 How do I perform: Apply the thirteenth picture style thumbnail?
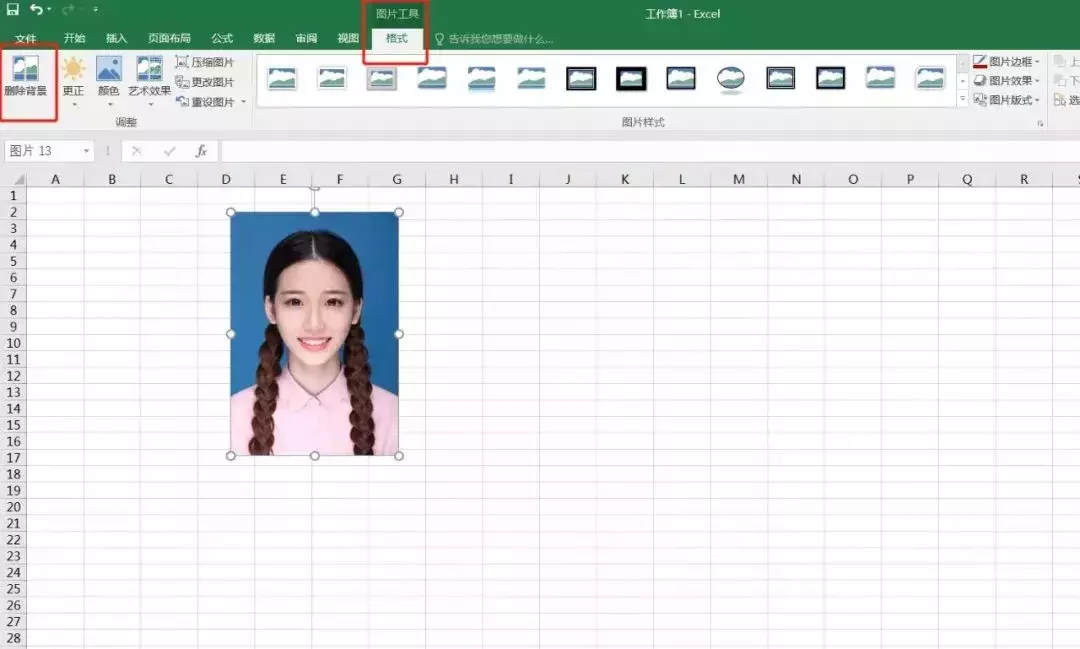880,79
